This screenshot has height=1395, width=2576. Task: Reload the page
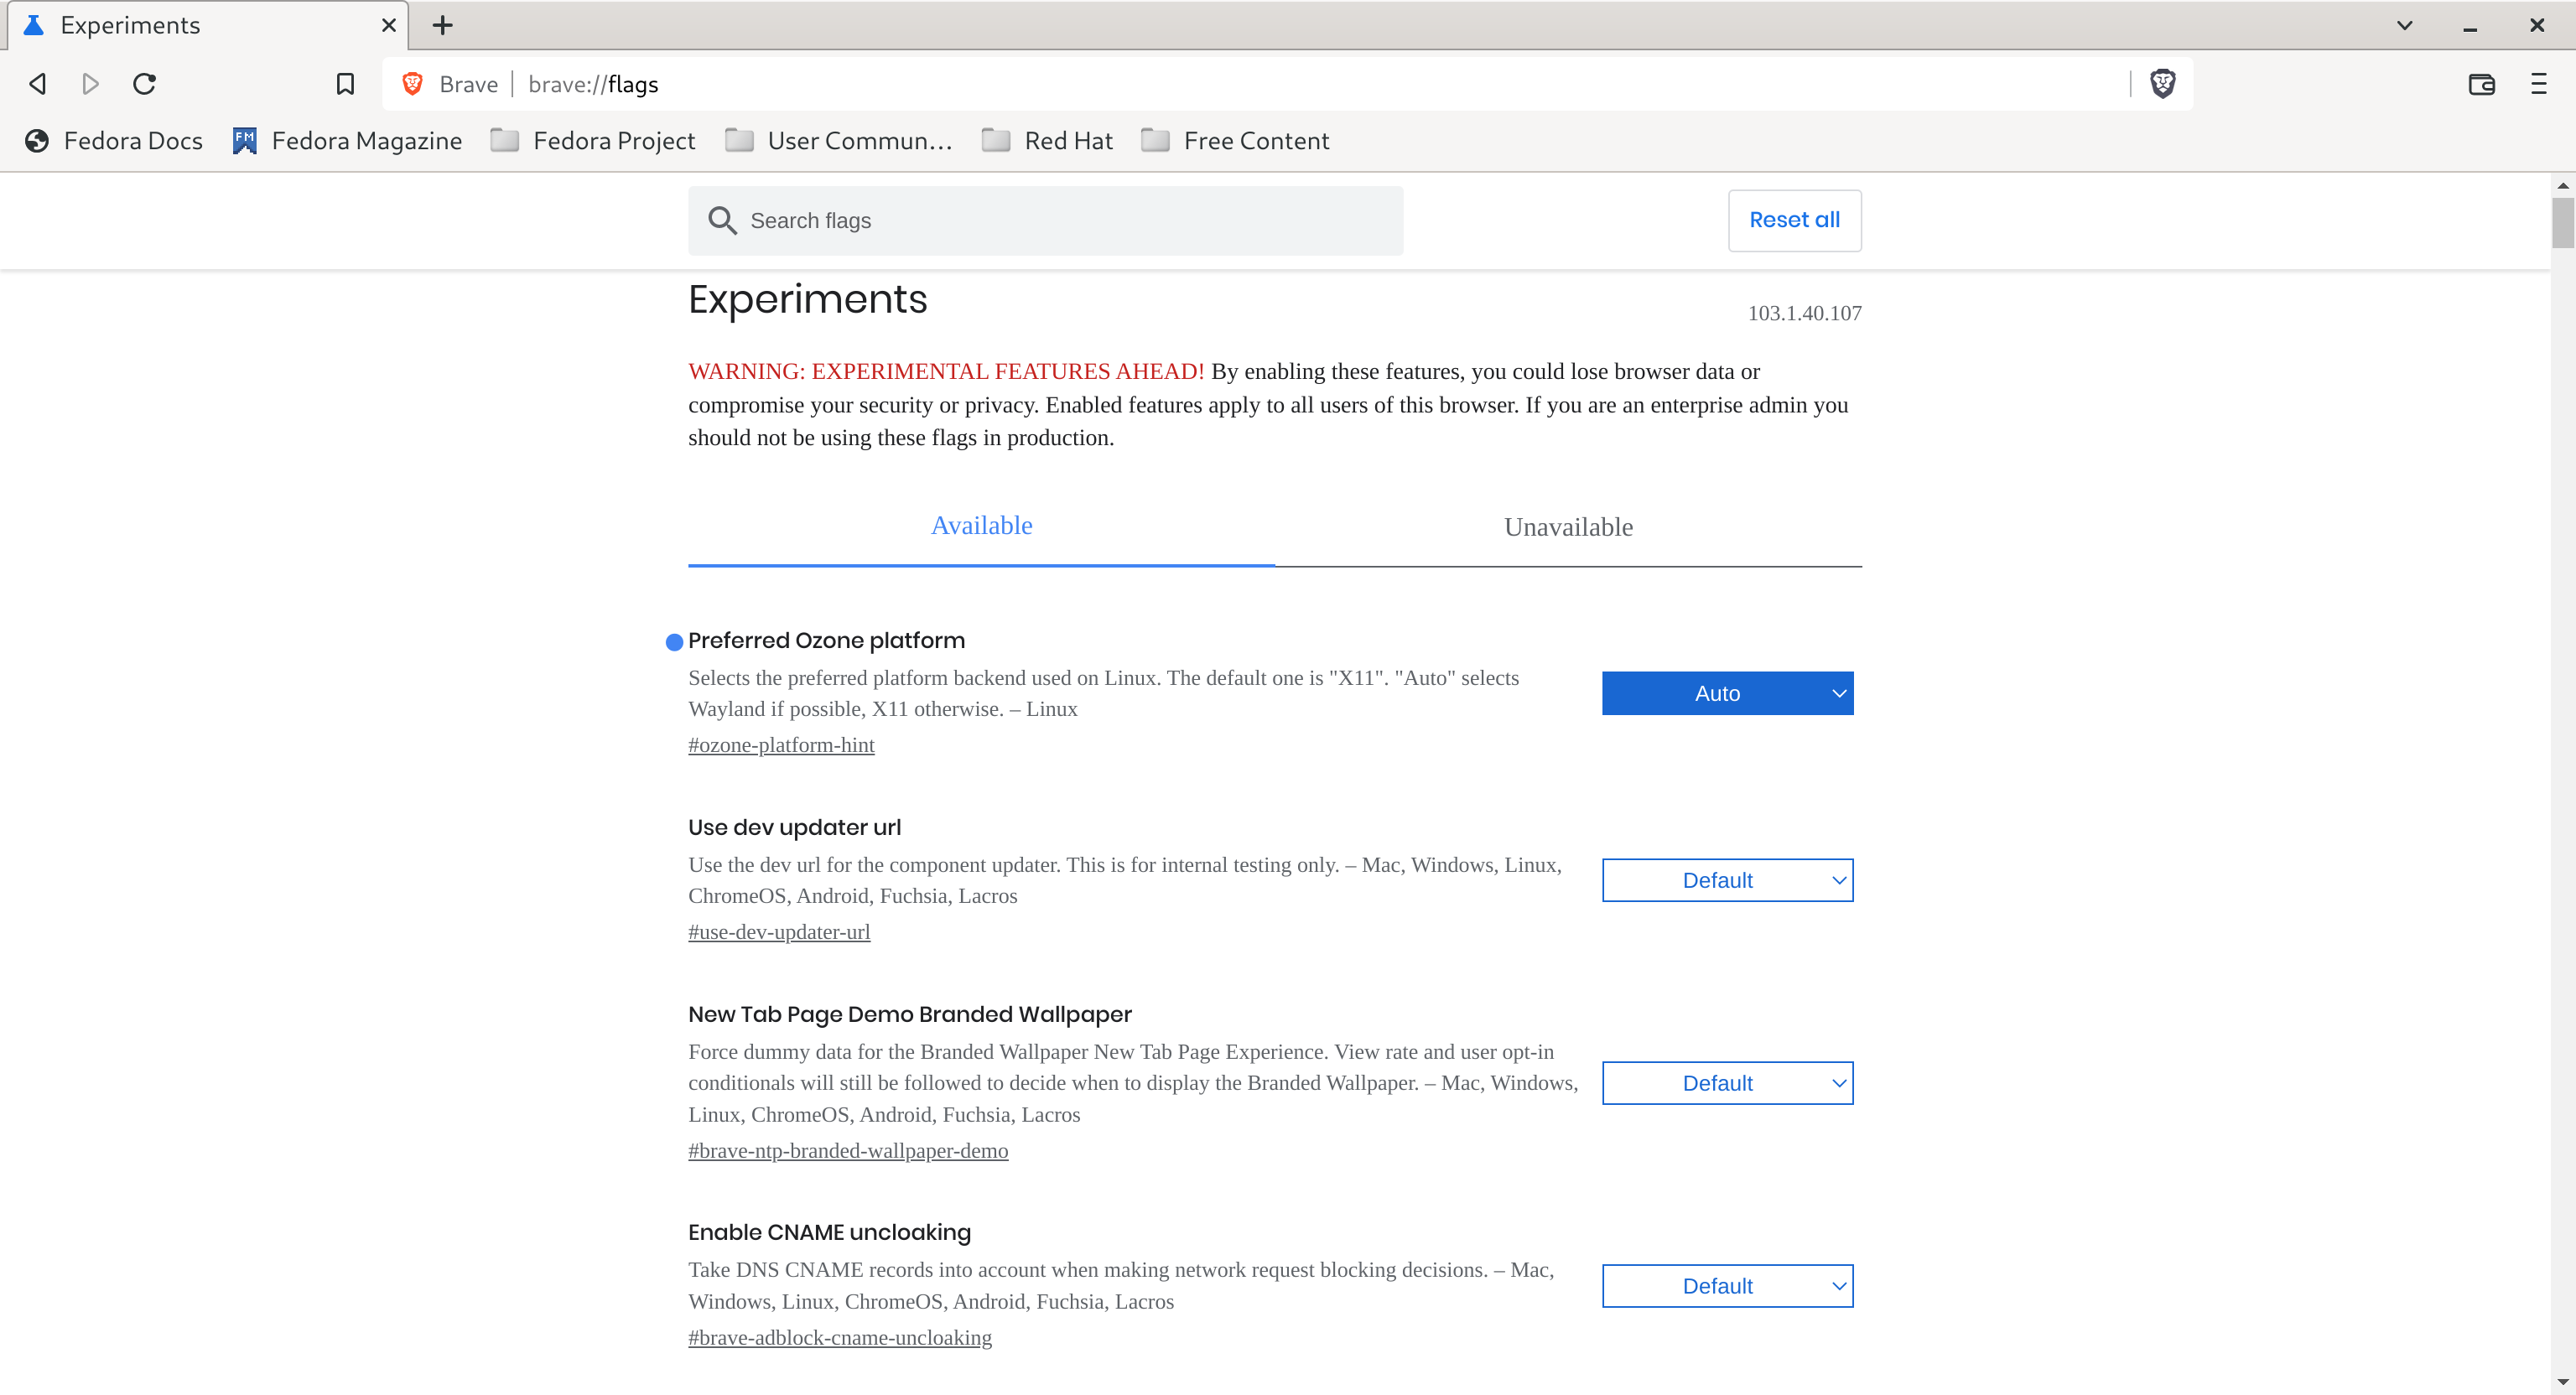(145, 84)
